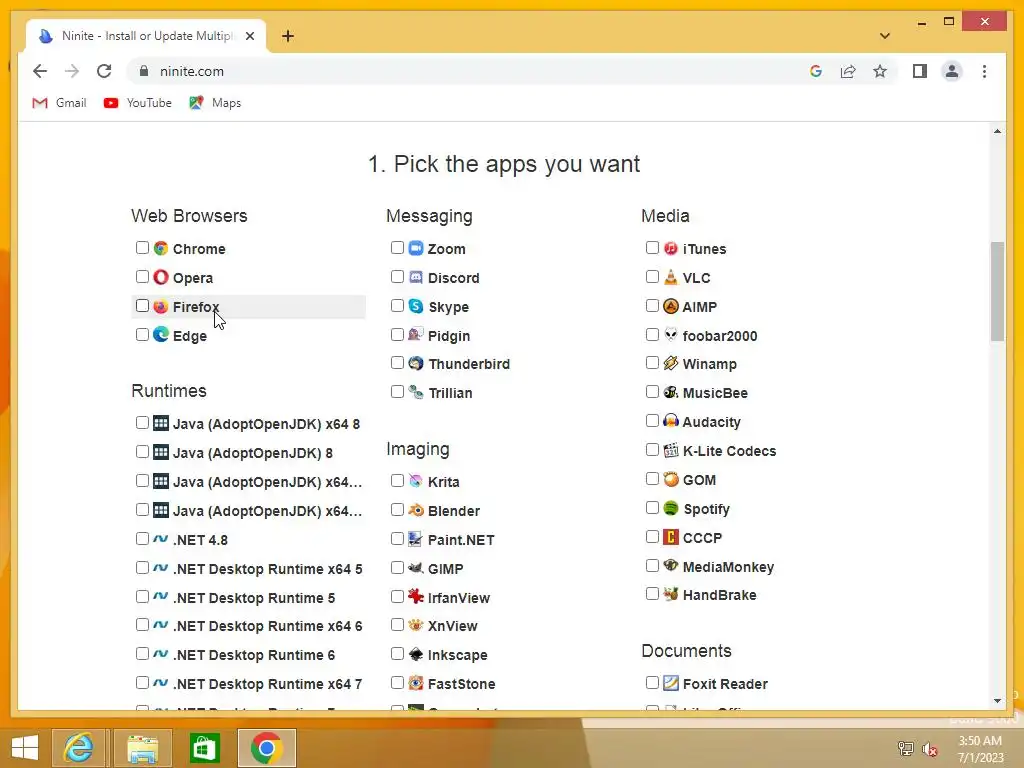Viewport: 1024px width, 768px height.
Task: Click the Skype app icon
Action: coord(416,306)
